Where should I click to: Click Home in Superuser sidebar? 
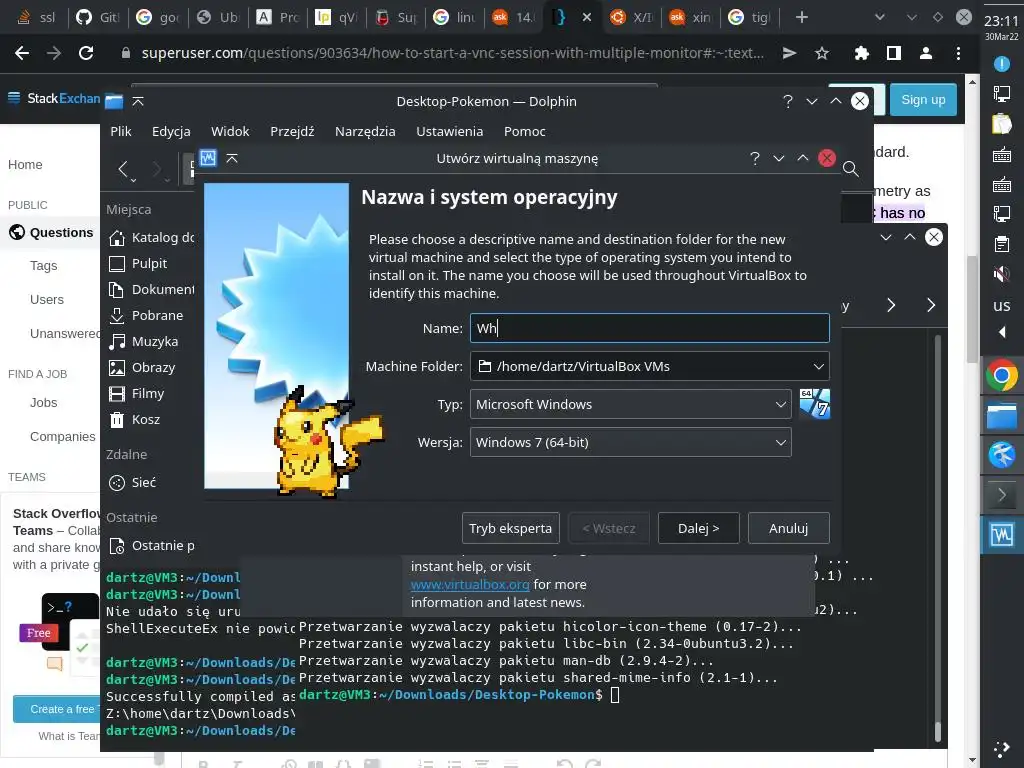[25, 165]
